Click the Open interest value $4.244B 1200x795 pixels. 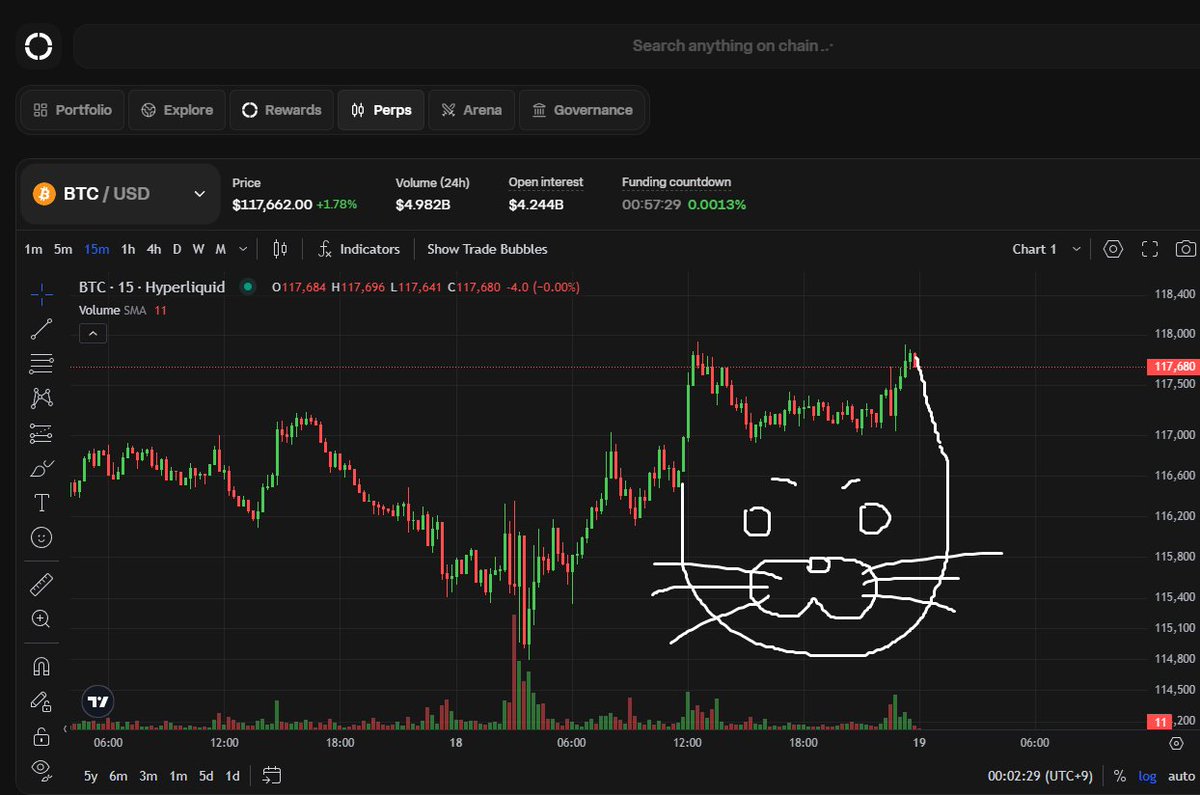[536, 204]
